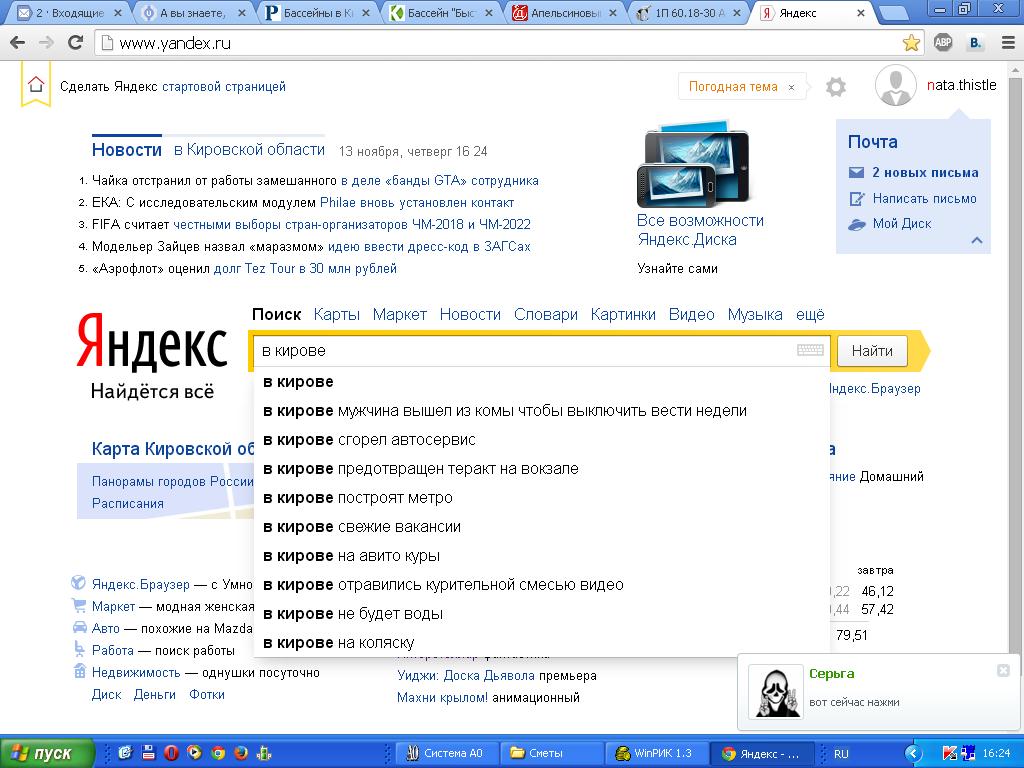Image resolution: width=1024 pixels, height=768 pixels.
Task: Click the Yandex.Browser globe icon
Action: [x=78, y=583]
